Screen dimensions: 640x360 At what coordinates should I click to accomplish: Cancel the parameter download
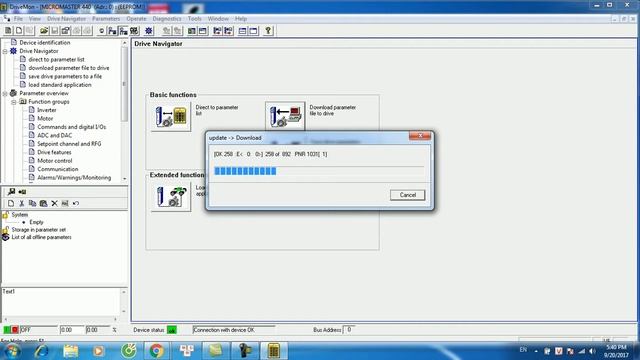[x=407, y=195]
